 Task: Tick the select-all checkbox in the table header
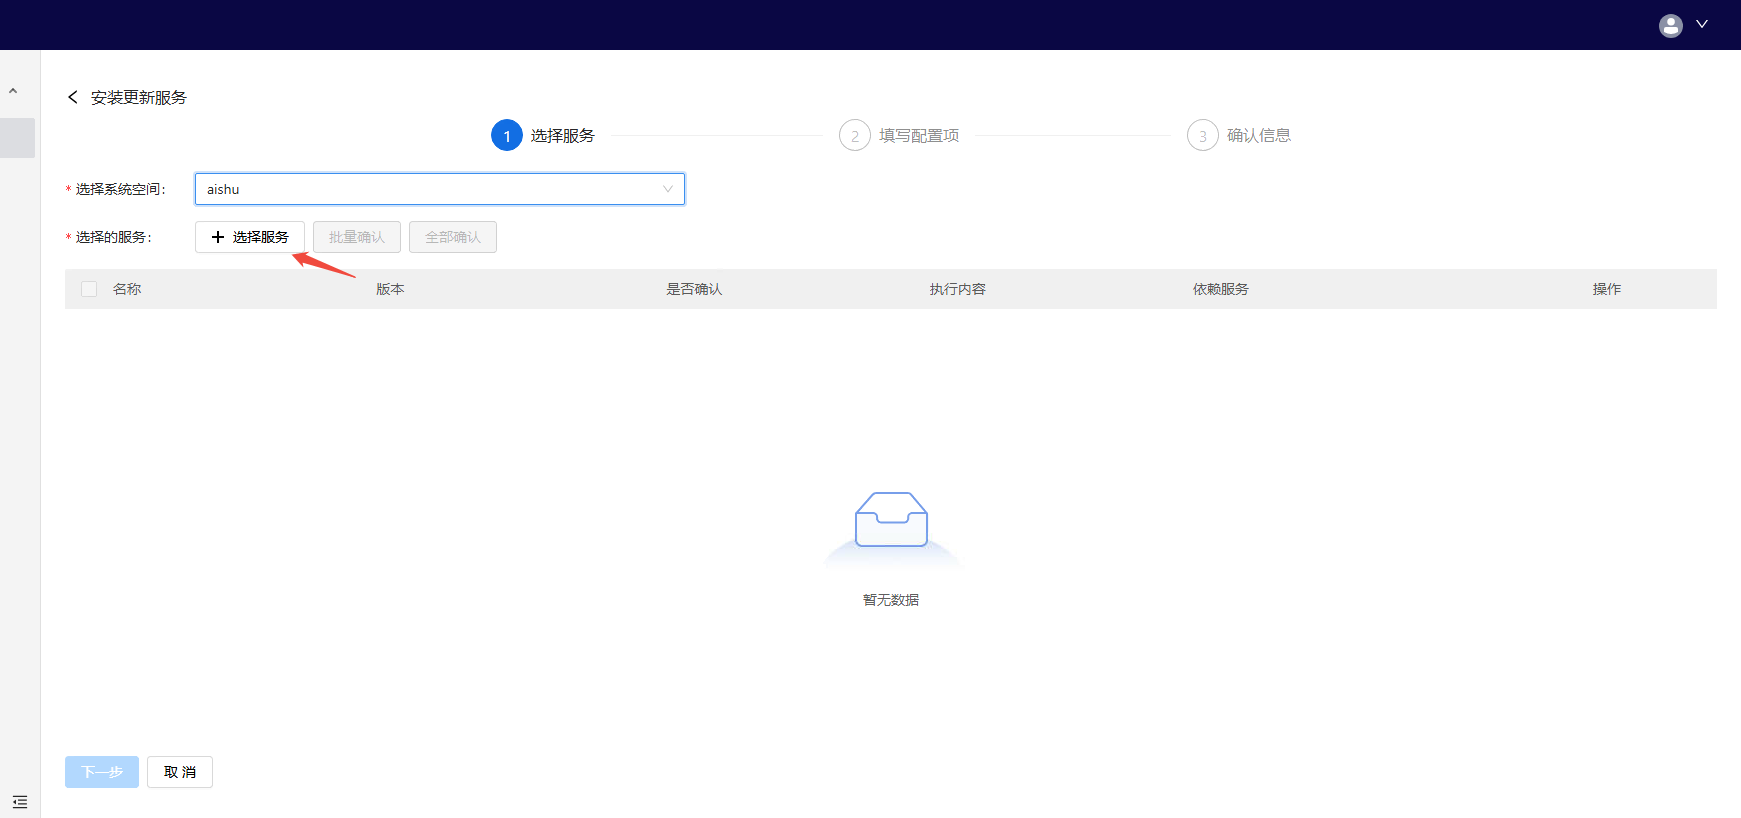coord(89,289)
